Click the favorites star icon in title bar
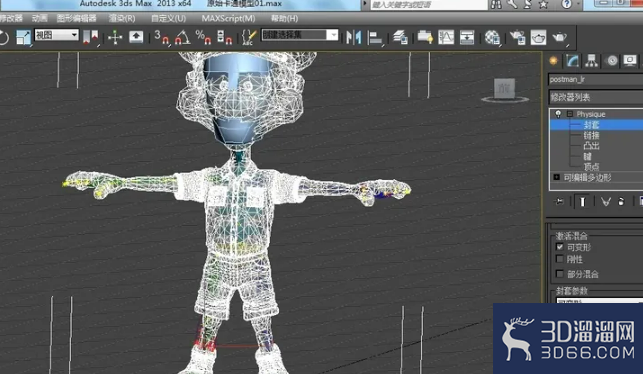Image resolution: width=643 pixels, height=374 pixels. point(543,5)
